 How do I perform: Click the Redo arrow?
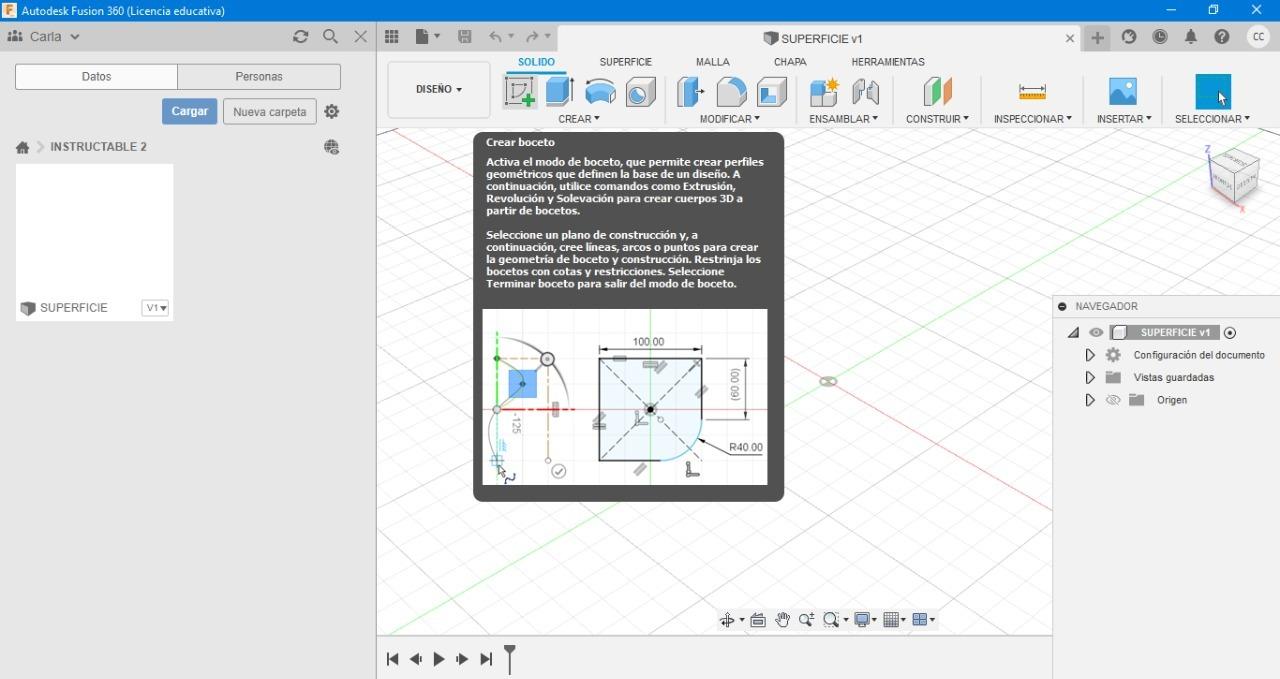point(533,37)
